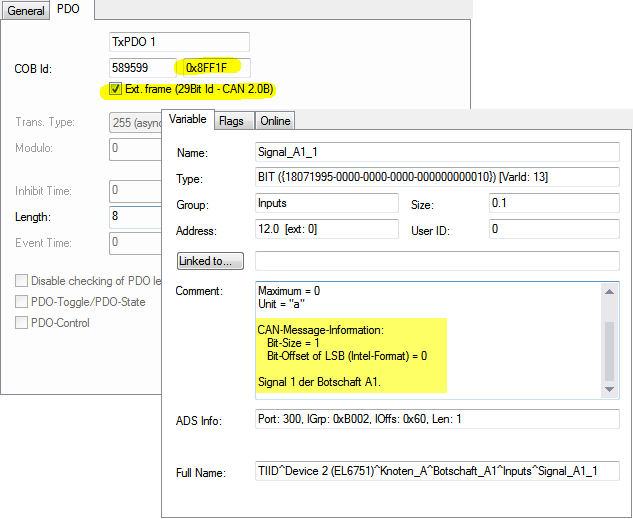Click the Comment scrollbar down arrow
The width and height of the screenshot is (633, 519).
coord(610,389)
